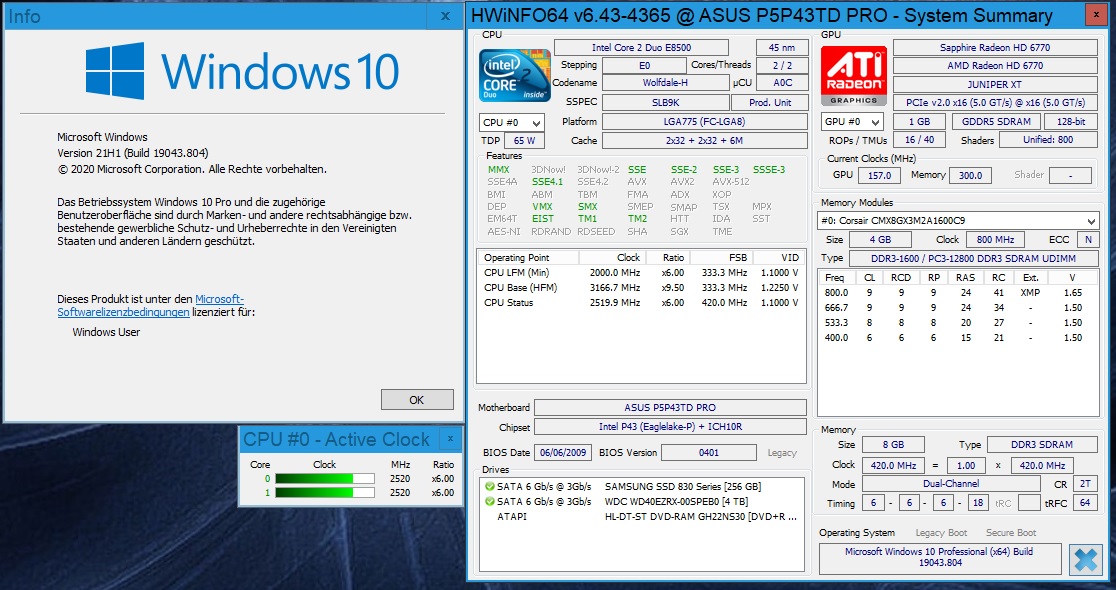Click the LGA775 (FC-LGA8) platform field

point(705,122)
